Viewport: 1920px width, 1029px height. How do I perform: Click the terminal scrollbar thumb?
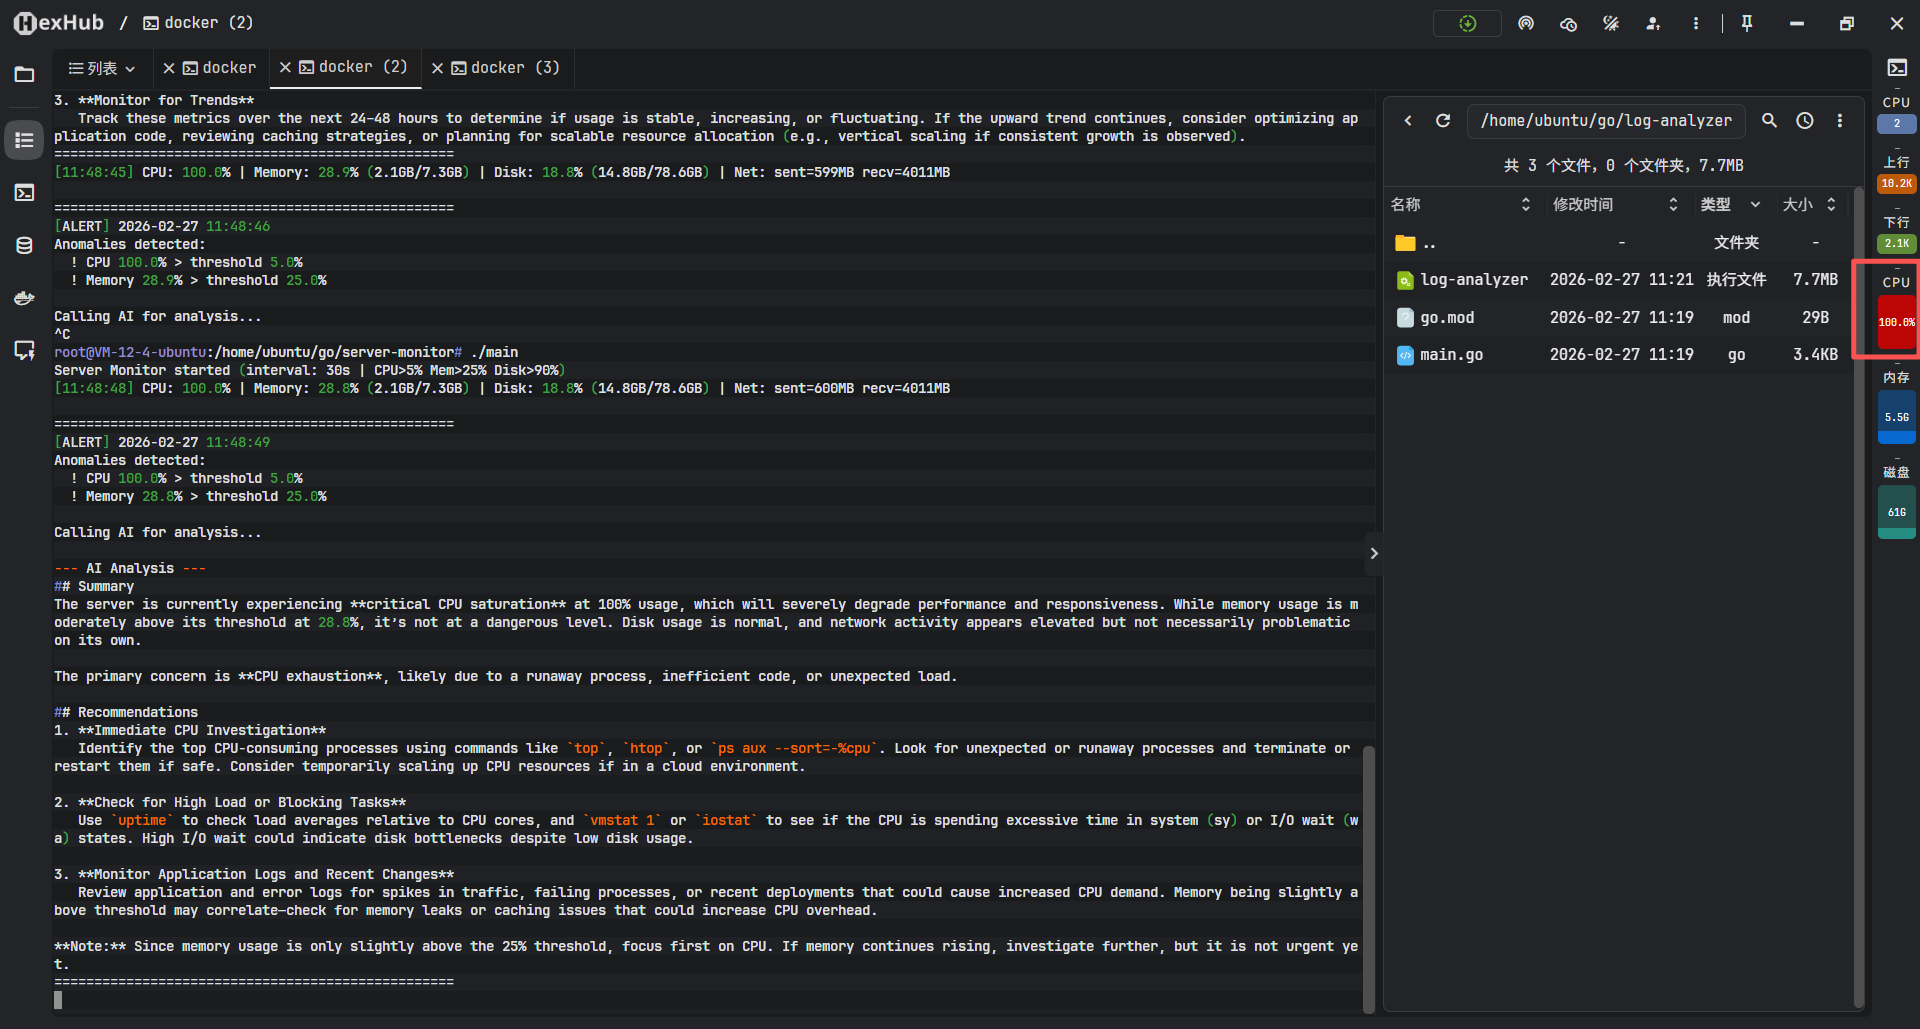tap(1369, 878)
